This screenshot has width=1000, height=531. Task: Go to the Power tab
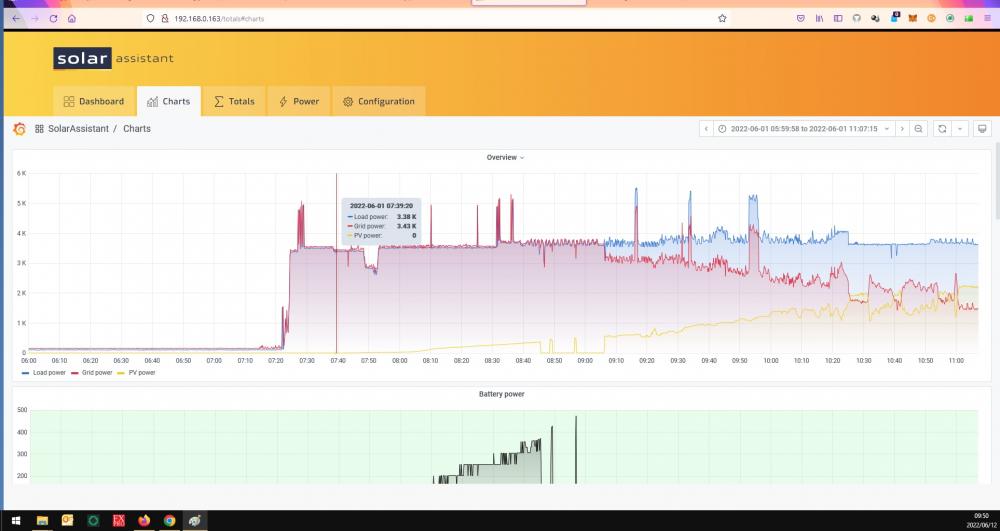point(298,101)
